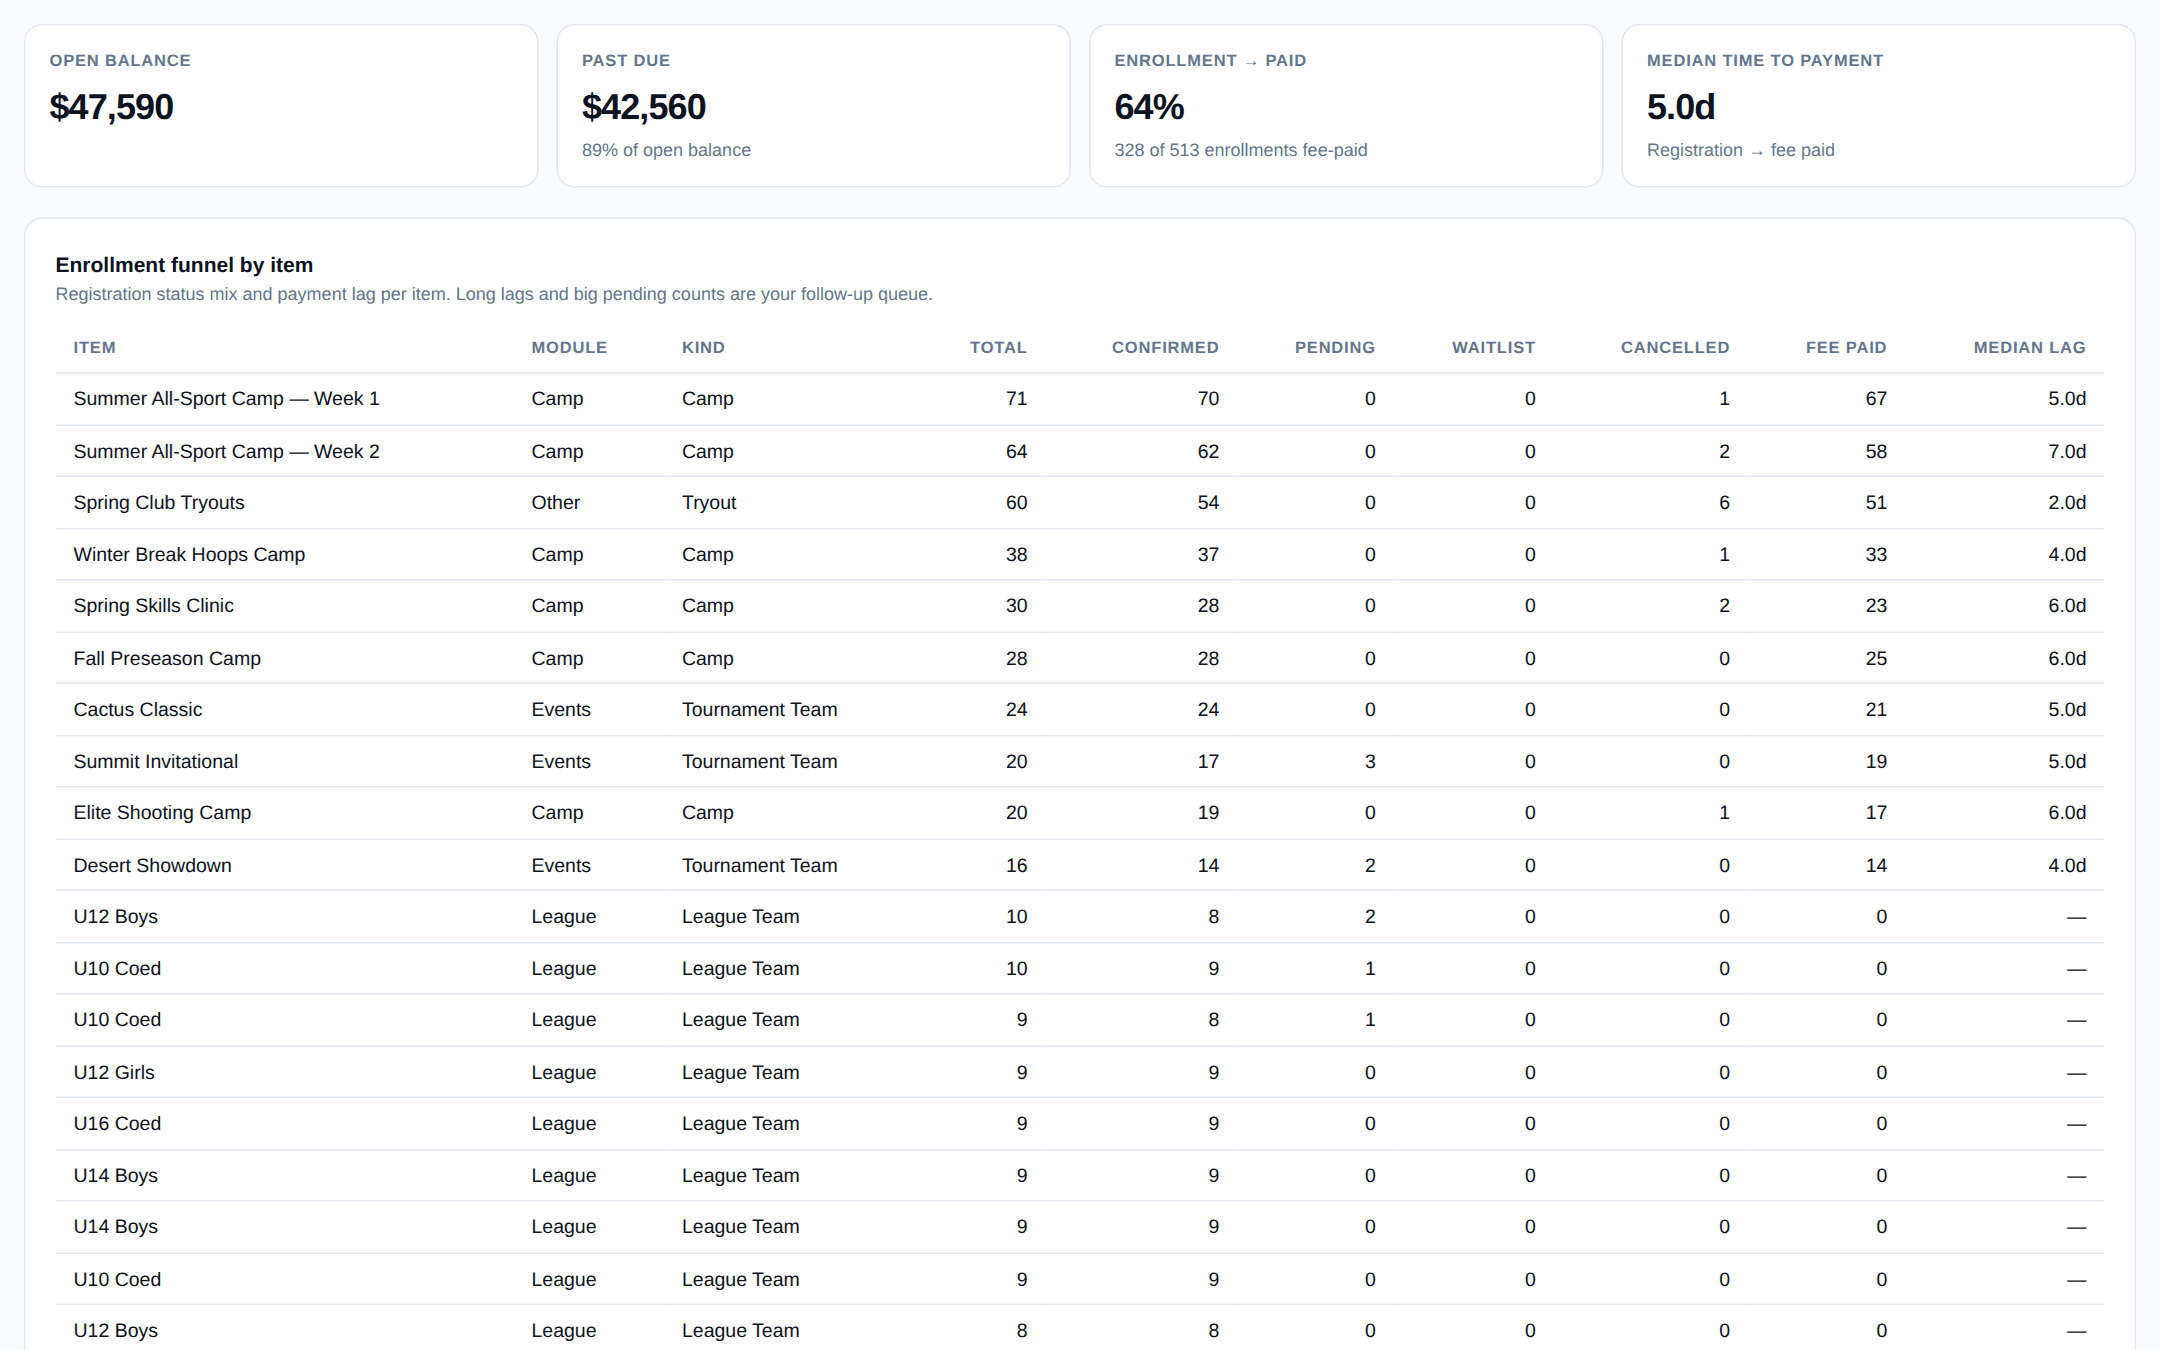Select the 'Winter Break Hoops Camp' item
This screenshot has width=2160, height=1350.
point(189,555)
